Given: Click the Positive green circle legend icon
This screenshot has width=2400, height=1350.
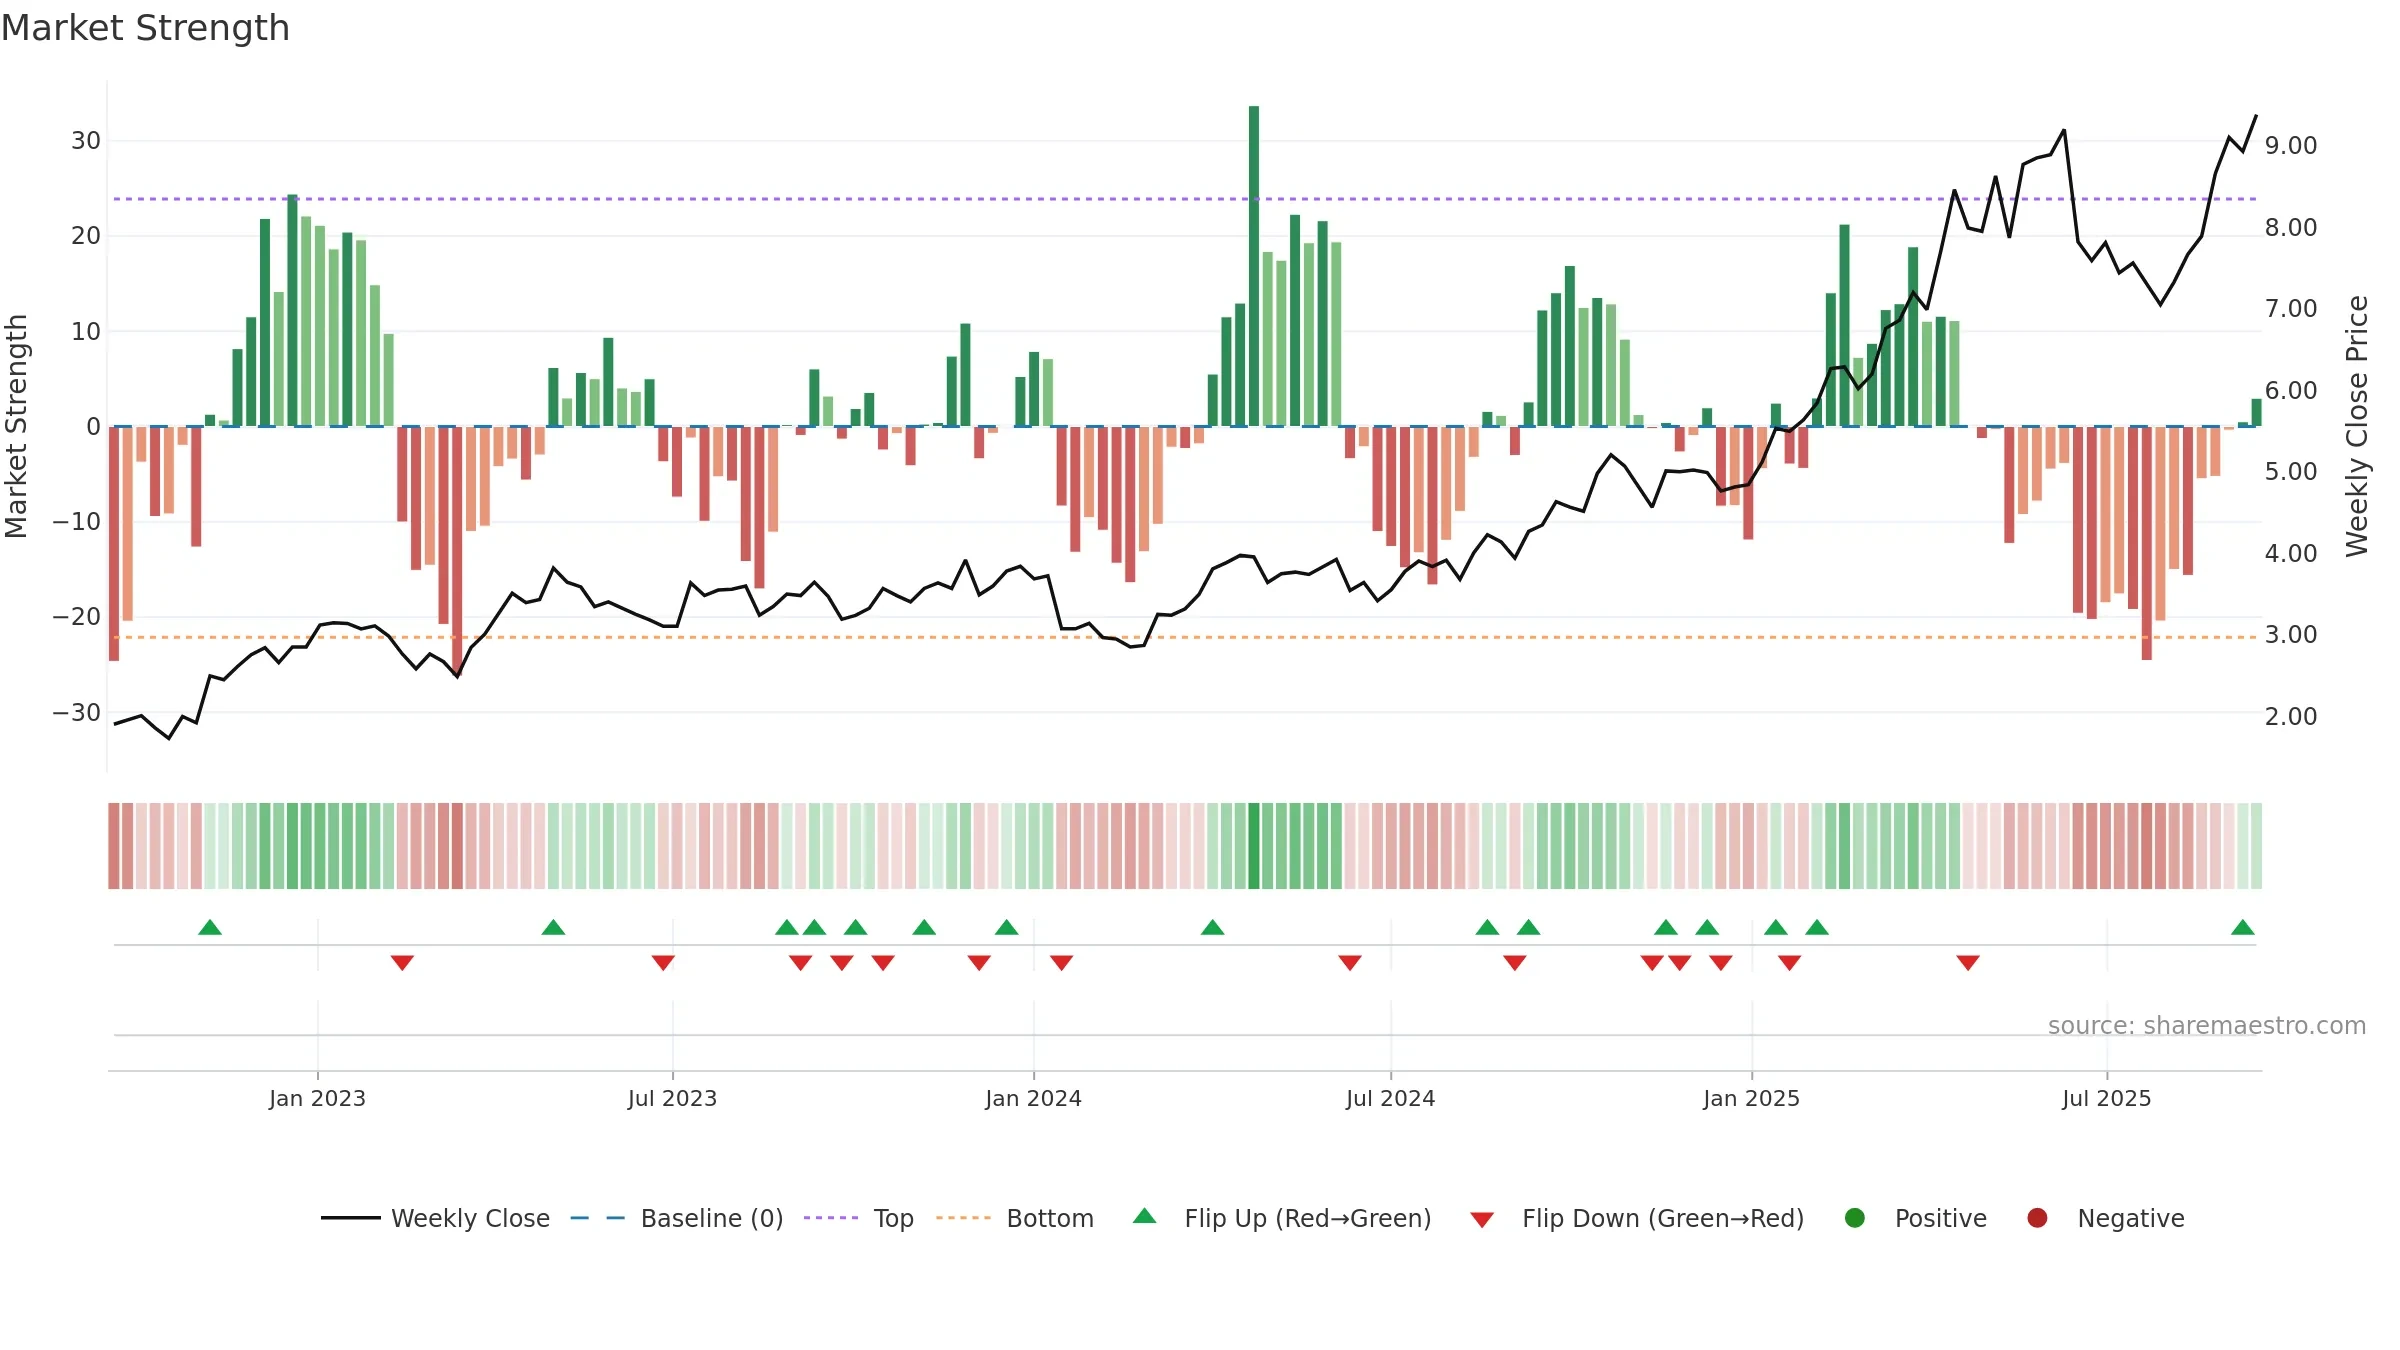Looking at the screenshot, I should coord(1855,1218).
